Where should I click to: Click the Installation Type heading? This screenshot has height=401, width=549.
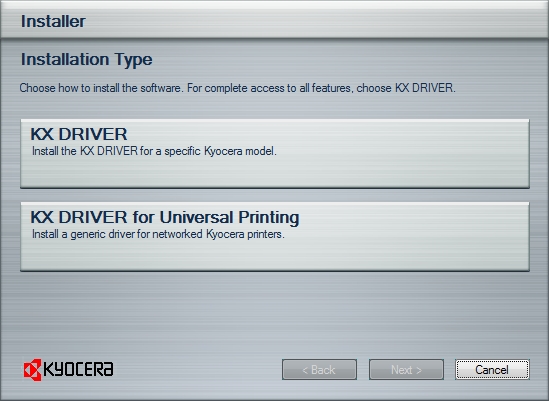pyautogui.click(x=86, y=60)
